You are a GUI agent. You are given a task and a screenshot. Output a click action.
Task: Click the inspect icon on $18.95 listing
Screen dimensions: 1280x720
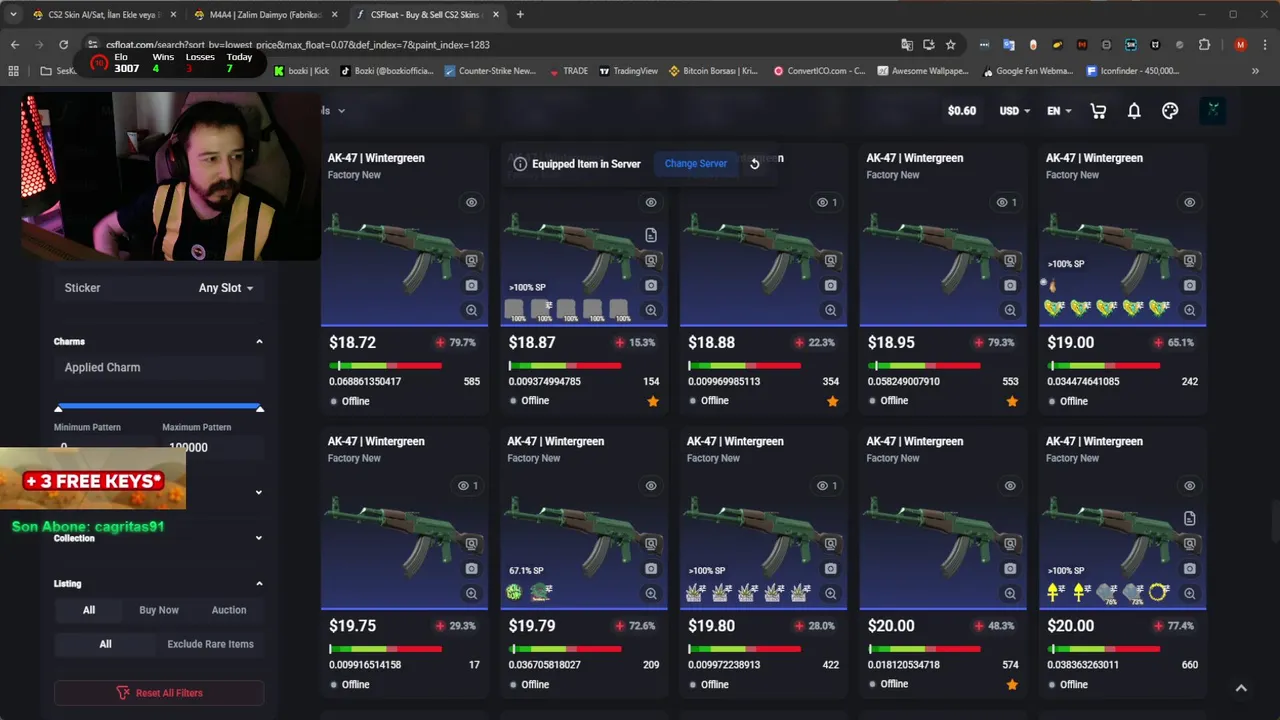coord(1010,260)
